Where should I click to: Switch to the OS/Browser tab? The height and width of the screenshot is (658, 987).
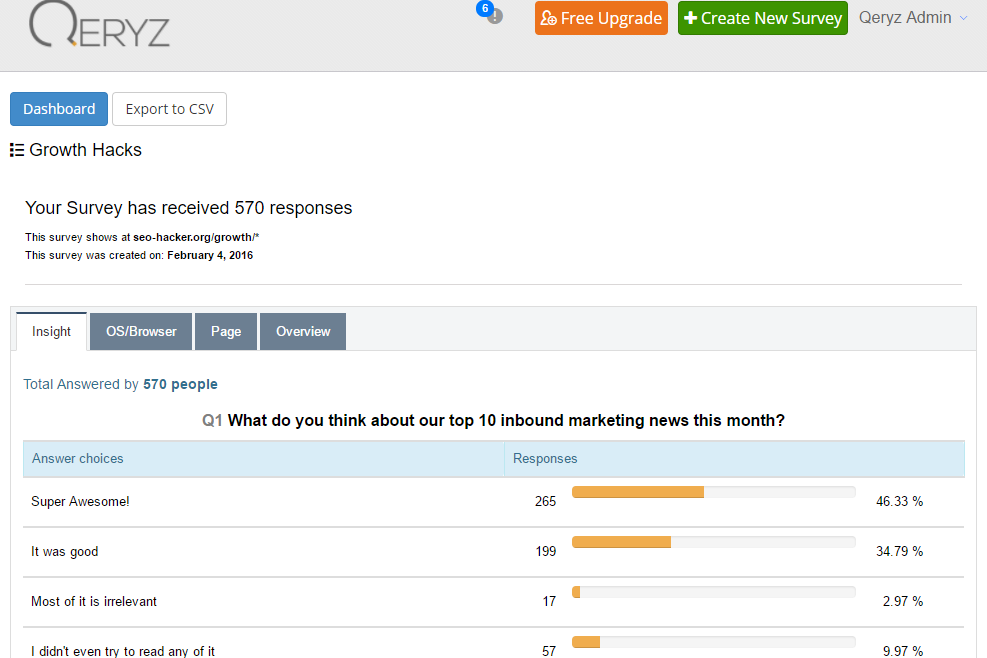tap(141, 331)
